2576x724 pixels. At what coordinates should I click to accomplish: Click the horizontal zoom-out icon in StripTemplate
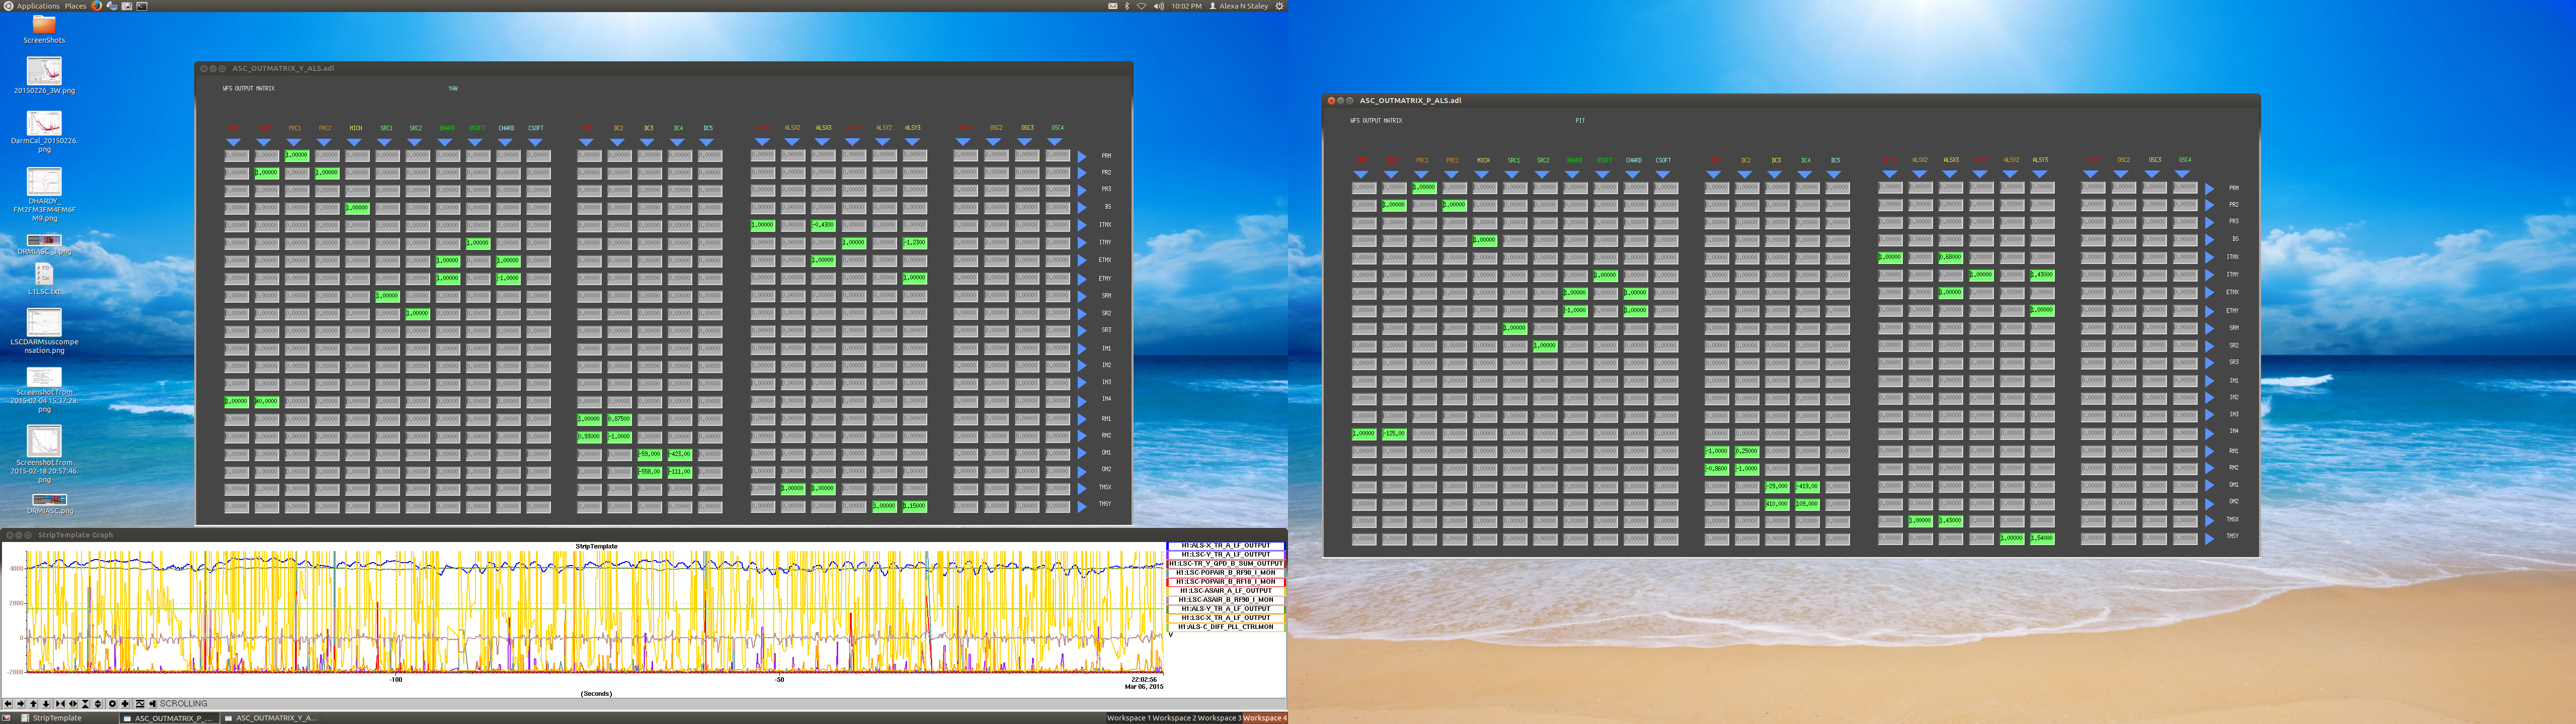73,704
